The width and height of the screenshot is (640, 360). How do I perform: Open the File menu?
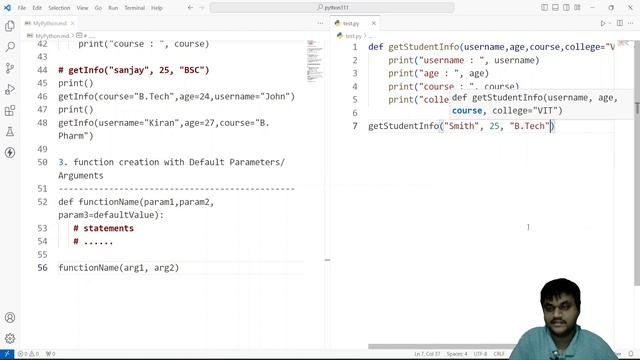click(22, 8)
